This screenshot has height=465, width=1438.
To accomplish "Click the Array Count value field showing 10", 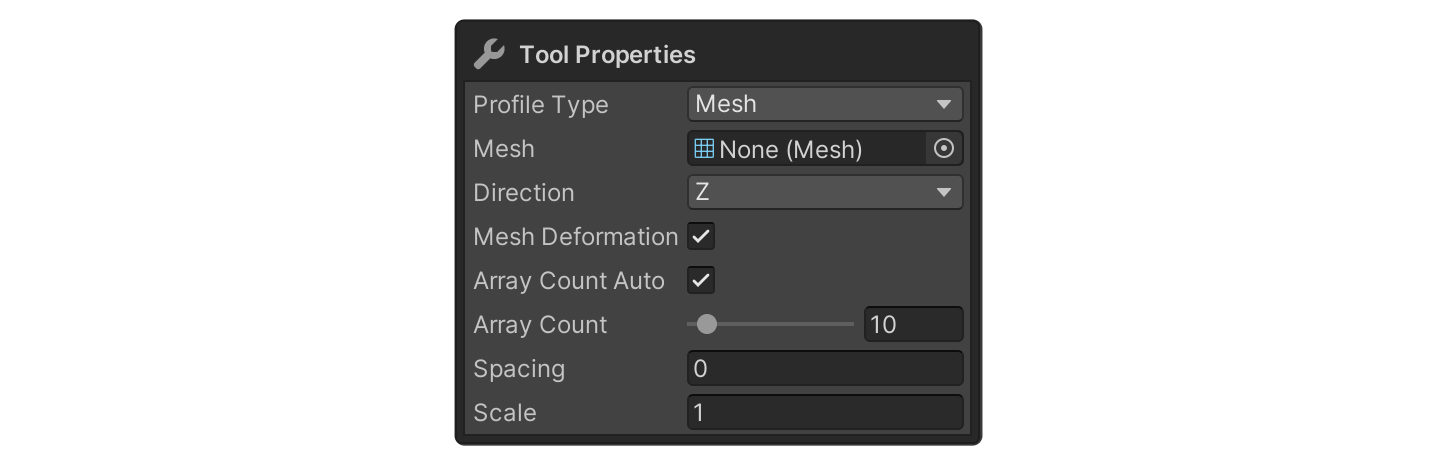I will pos(914,324).
